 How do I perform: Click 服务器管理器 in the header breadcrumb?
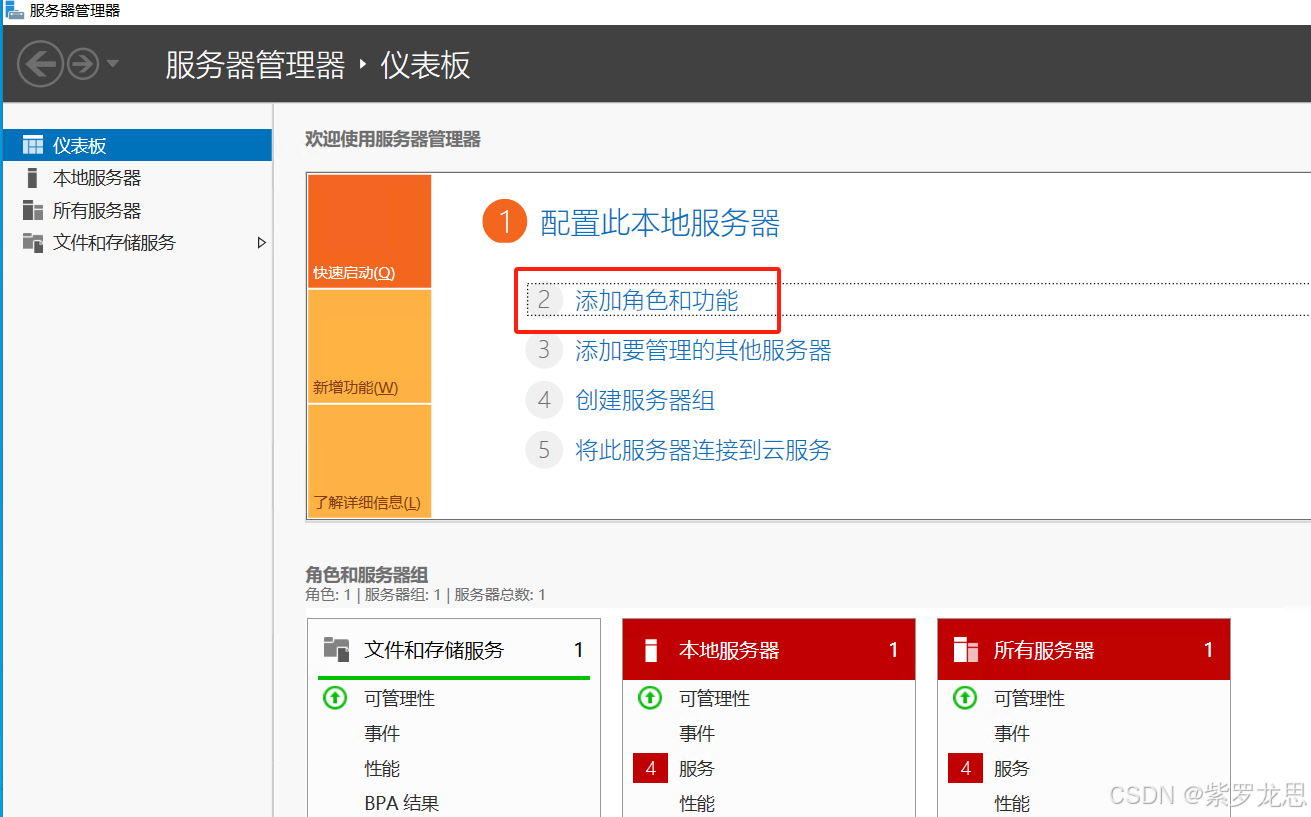tap(255, 65)
